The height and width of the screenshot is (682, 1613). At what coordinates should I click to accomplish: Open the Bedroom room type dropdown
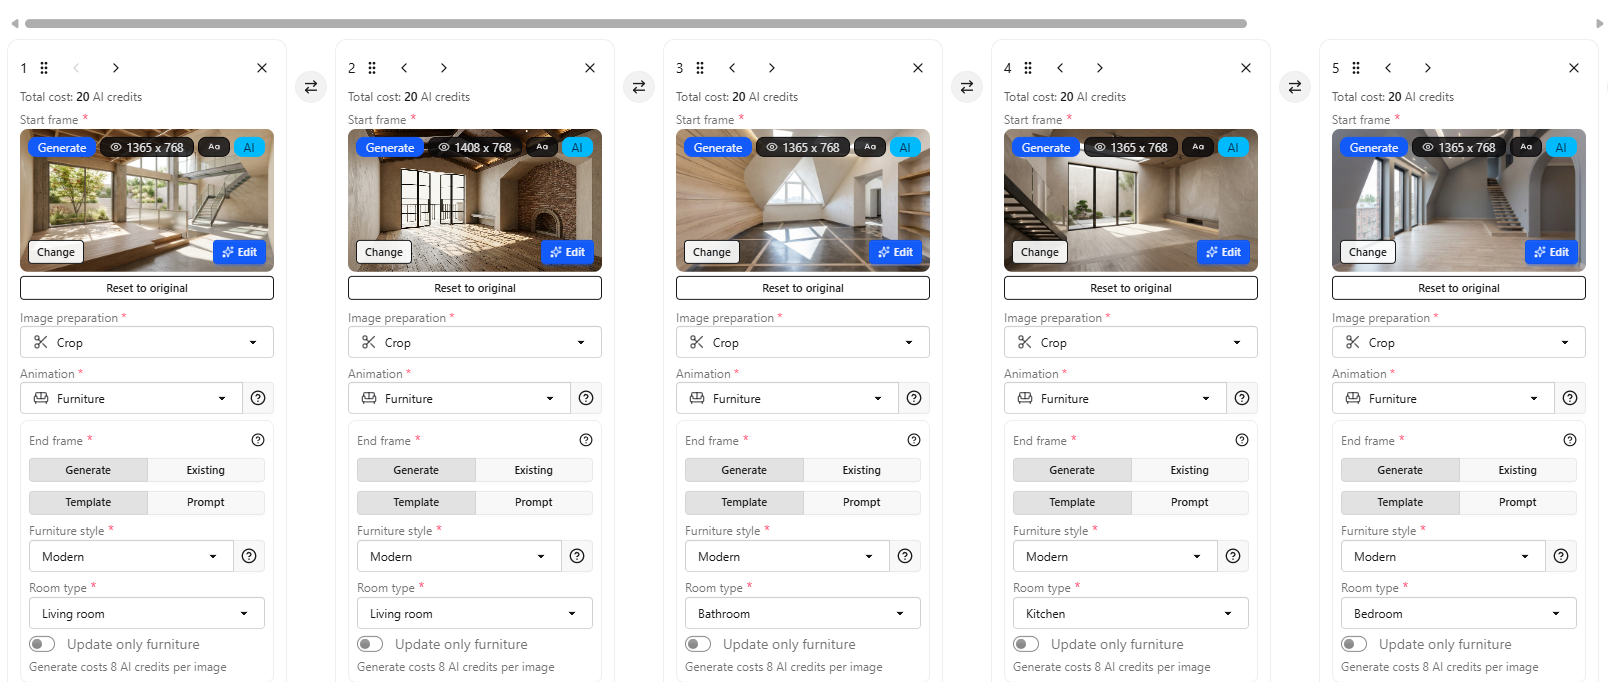[x=1459, y=613]
